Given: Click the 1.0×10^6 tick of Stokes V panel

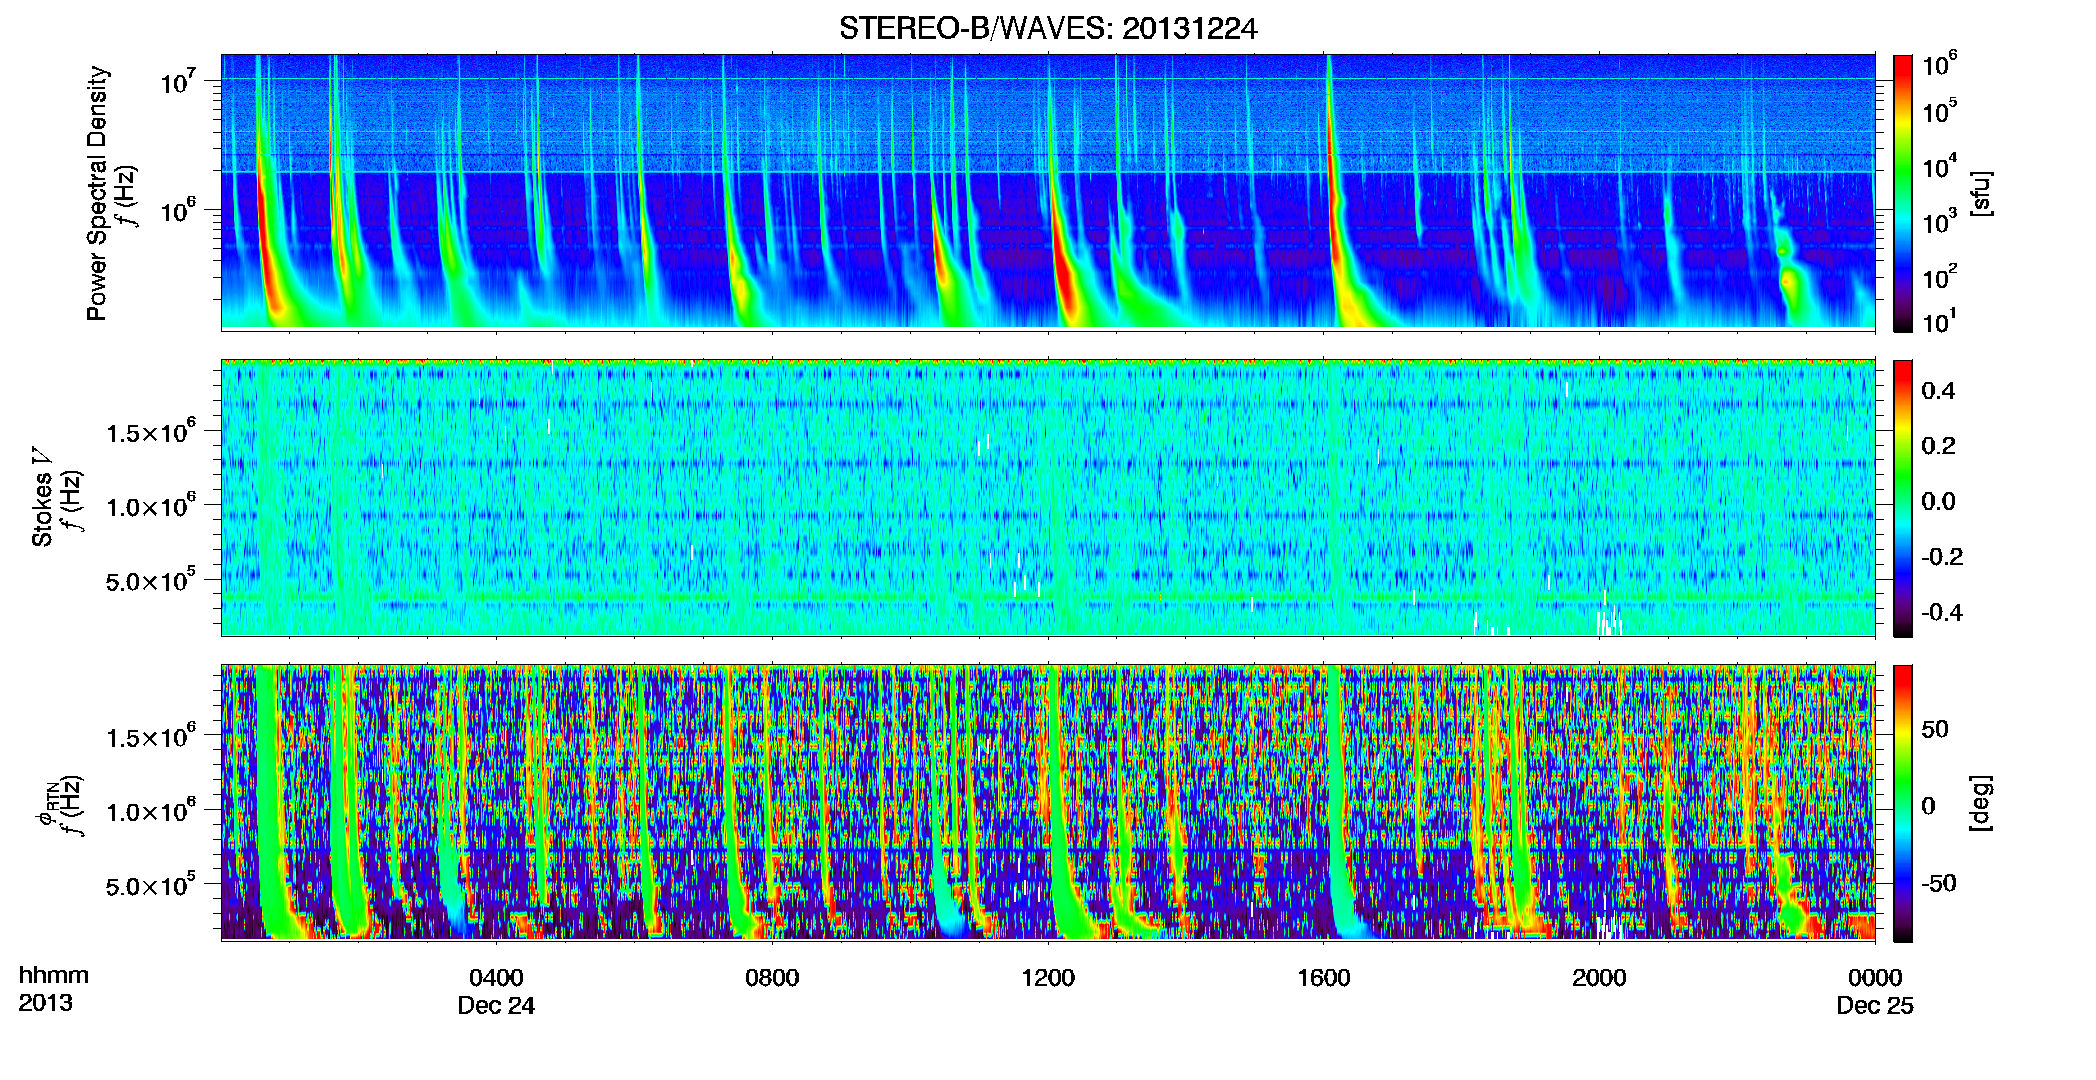Looking at the screenshot, I should (151, 506).
